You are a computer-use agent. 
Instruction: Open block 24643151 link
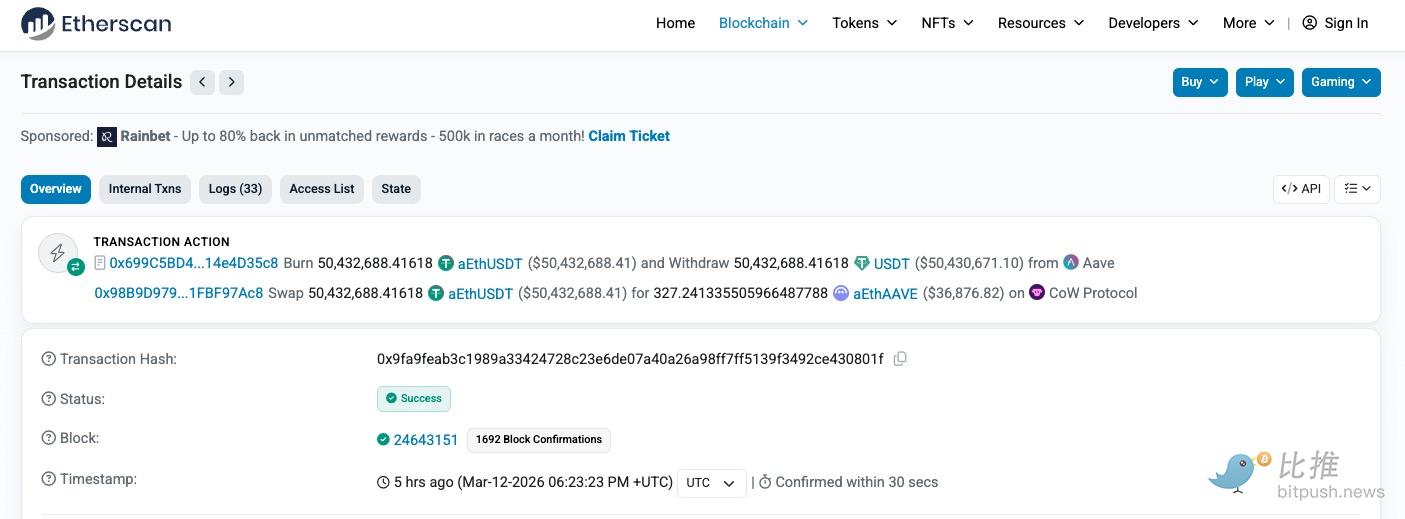pyautogui.click(x=426, y=440)
